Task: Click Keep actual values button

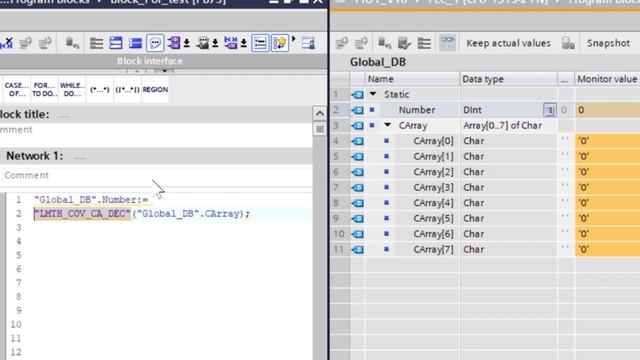Action: (x=508, y=43)
